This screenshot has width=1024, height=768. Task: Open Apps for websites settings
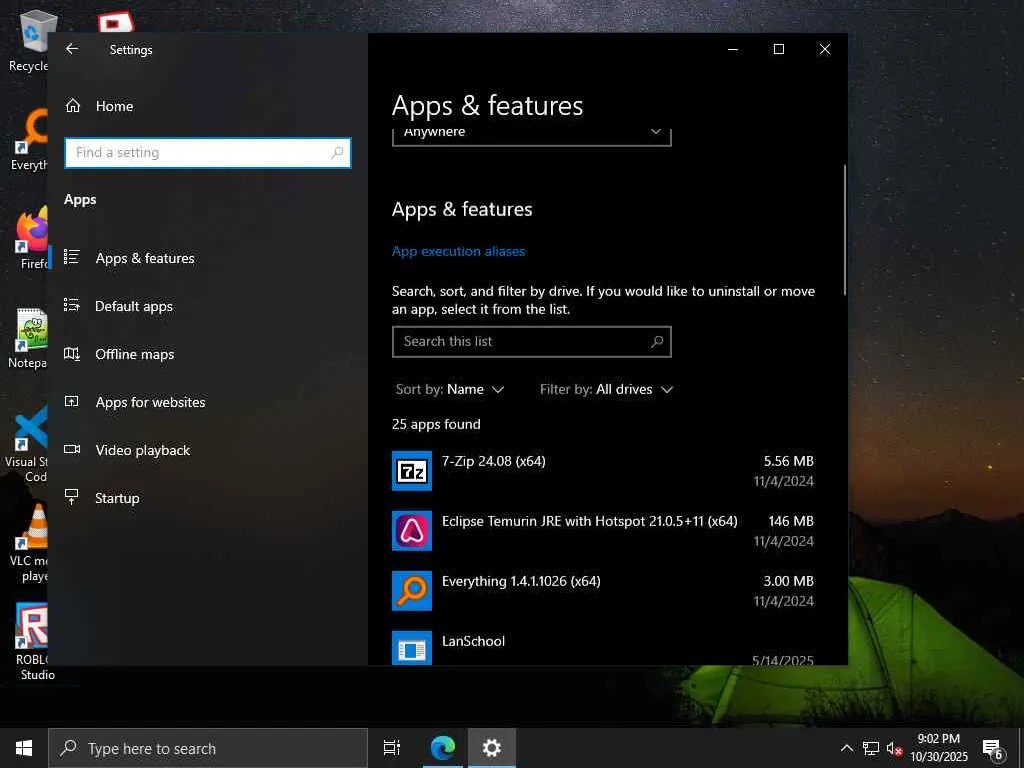click(150, 402)
